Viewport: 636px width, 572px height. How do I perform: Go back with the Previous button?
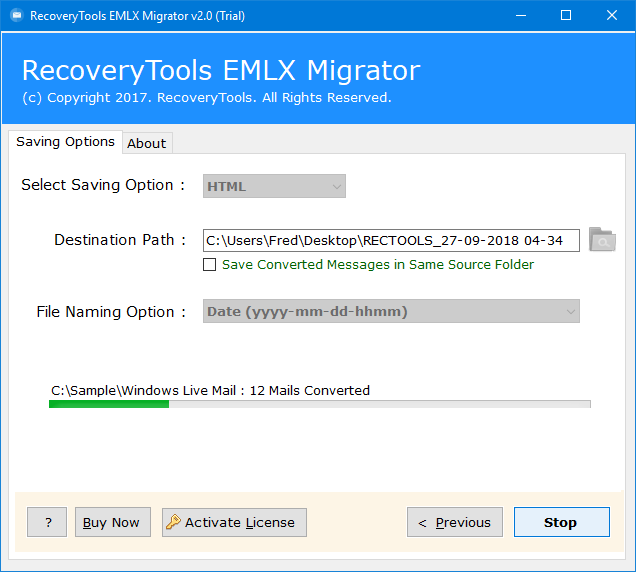pyautogui.click(x=455, y=522)
